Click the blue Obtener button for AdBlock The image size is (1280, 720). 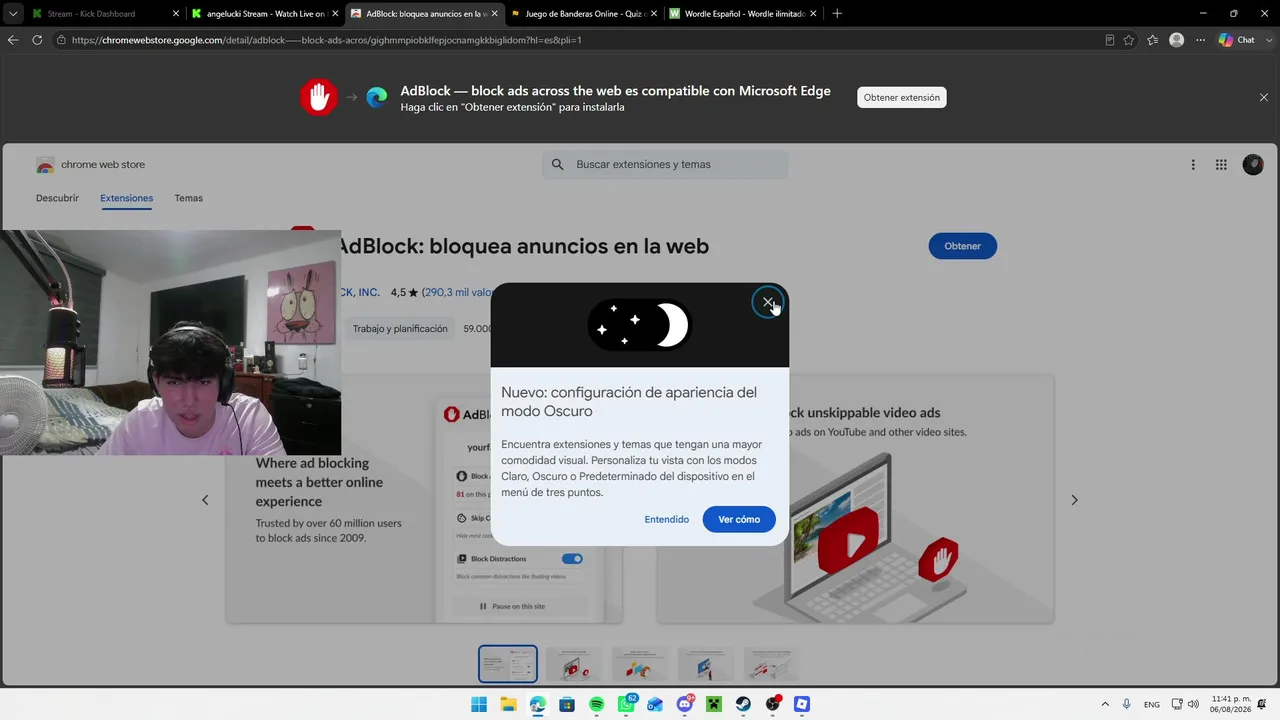pyautogui.click(x=962, y=246)
